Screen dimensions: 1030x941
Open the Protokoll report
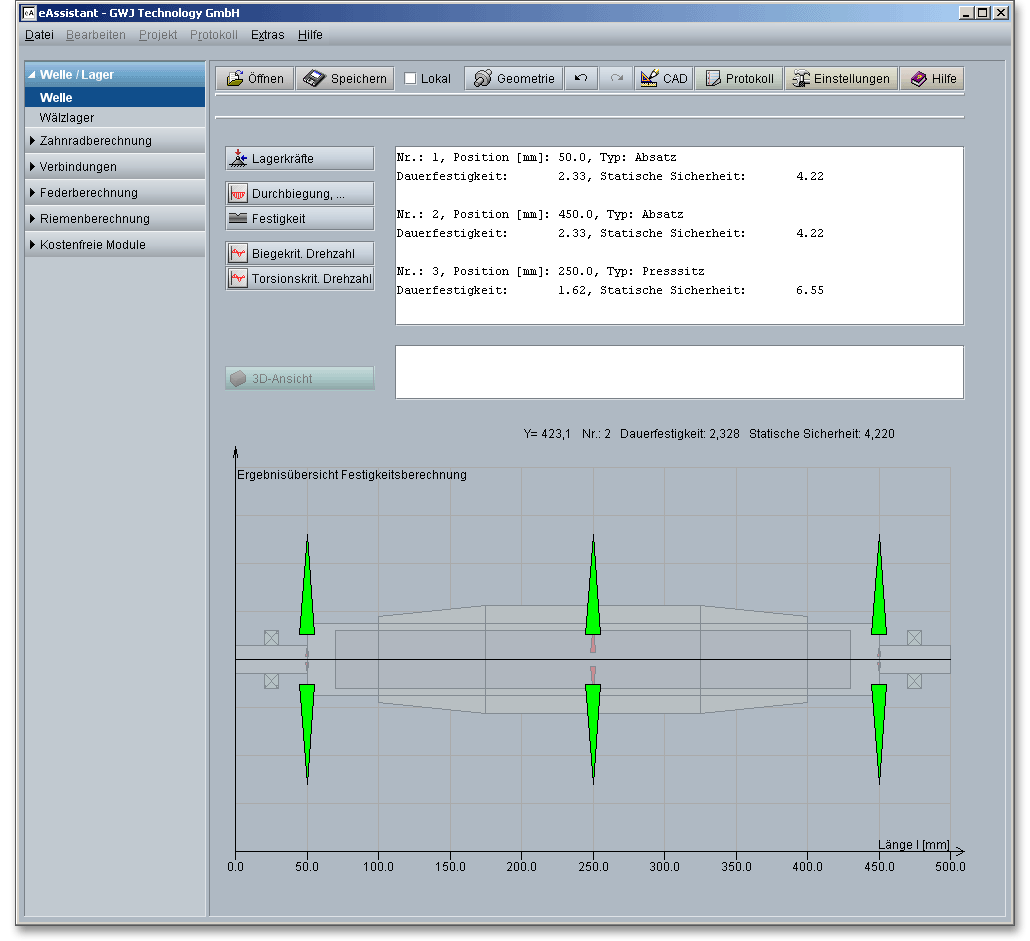tap(738, 79)
